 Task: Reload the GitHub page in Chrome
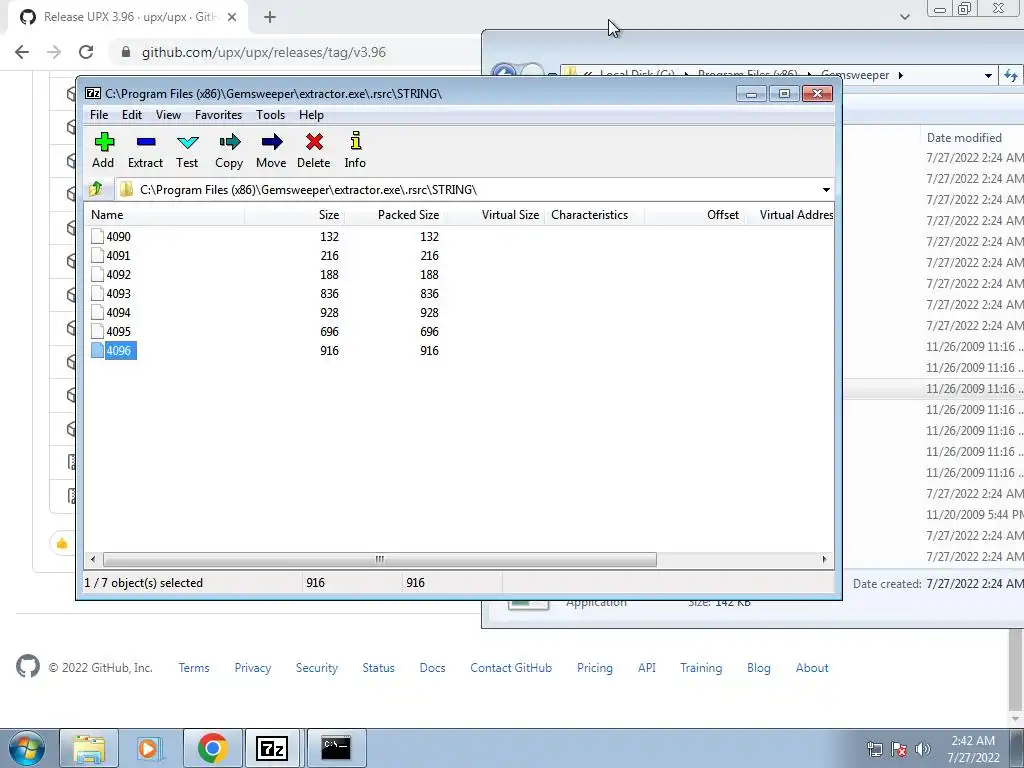[x=86, y=52]
